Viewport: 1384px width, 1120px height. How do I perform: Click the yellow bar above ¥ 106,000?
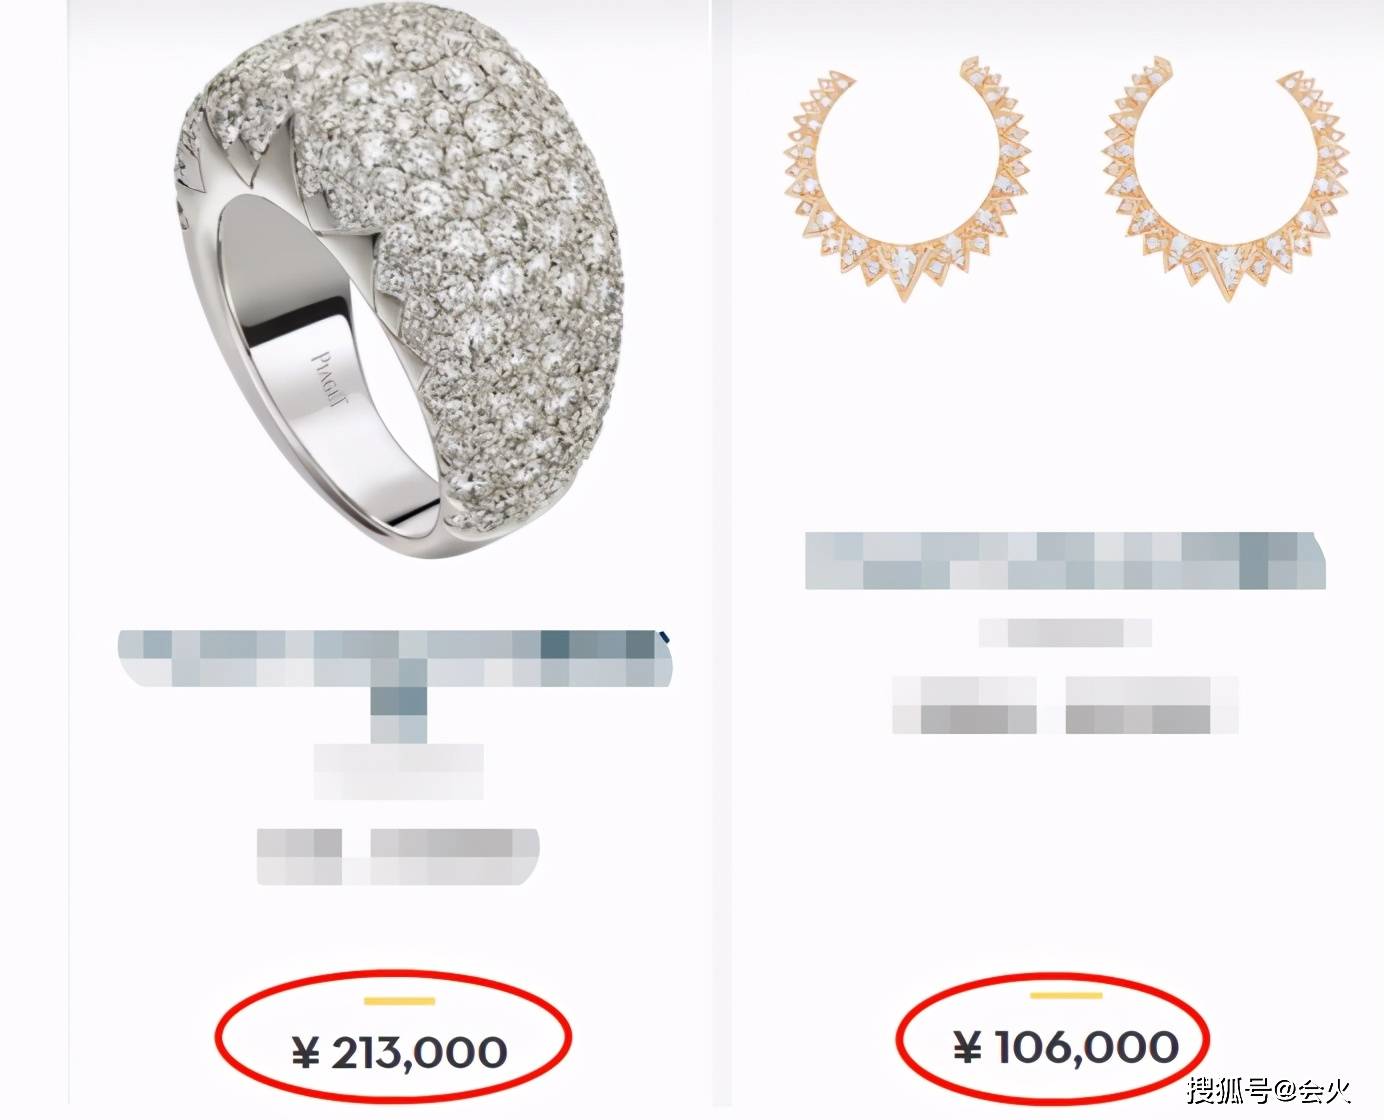pos(1065,995)
